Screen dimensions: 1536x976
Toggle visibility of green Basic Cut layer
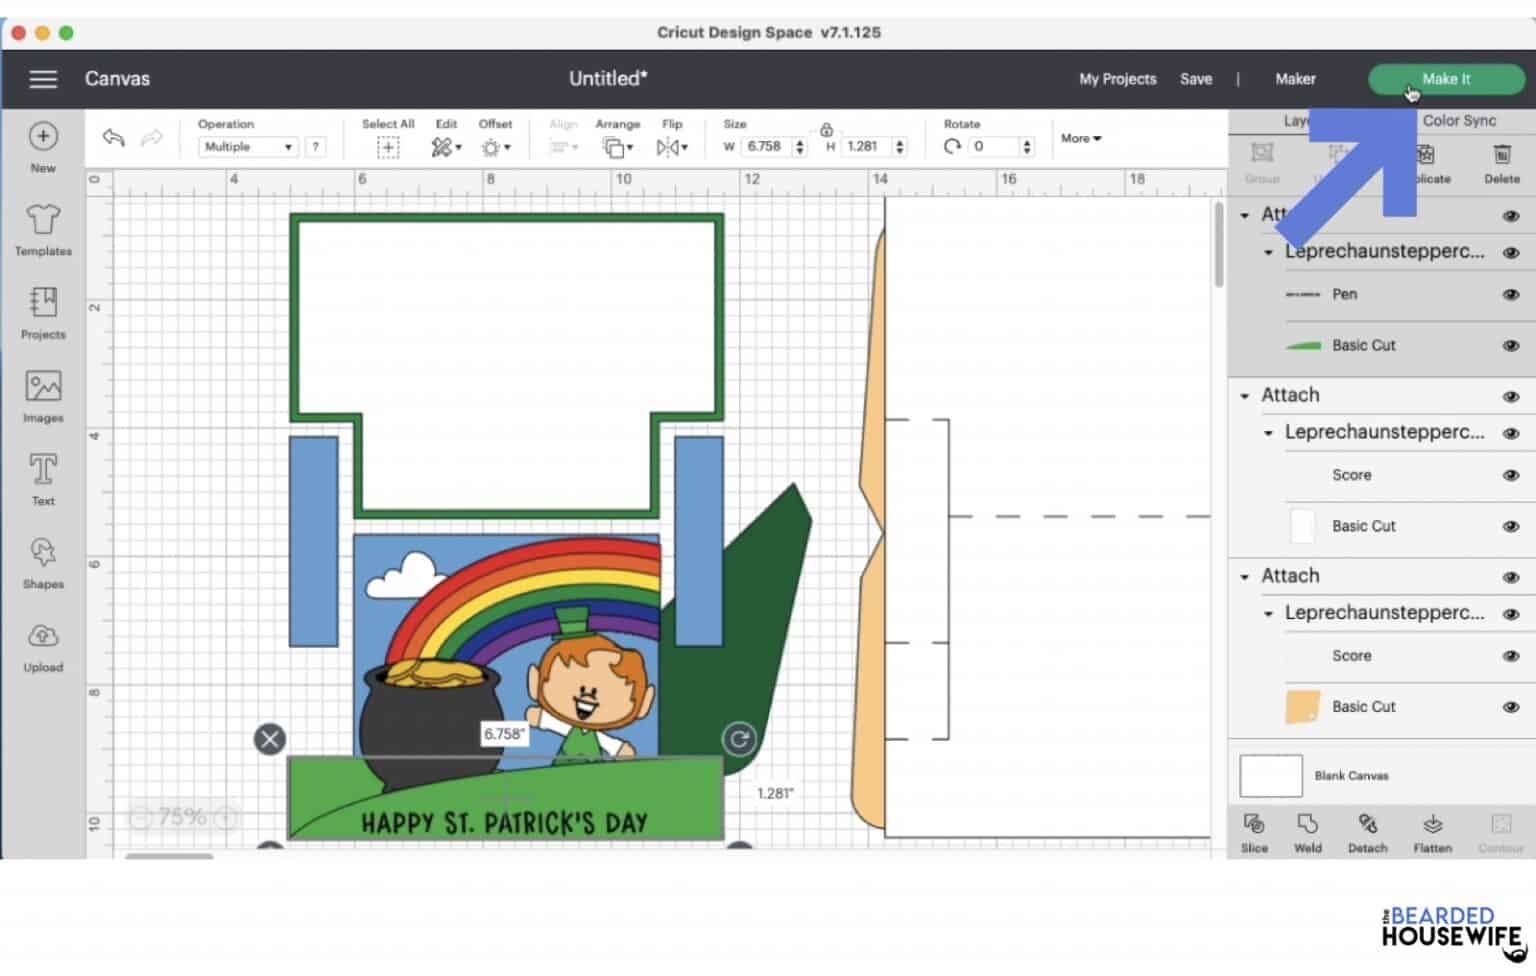tap(1511, 346)
